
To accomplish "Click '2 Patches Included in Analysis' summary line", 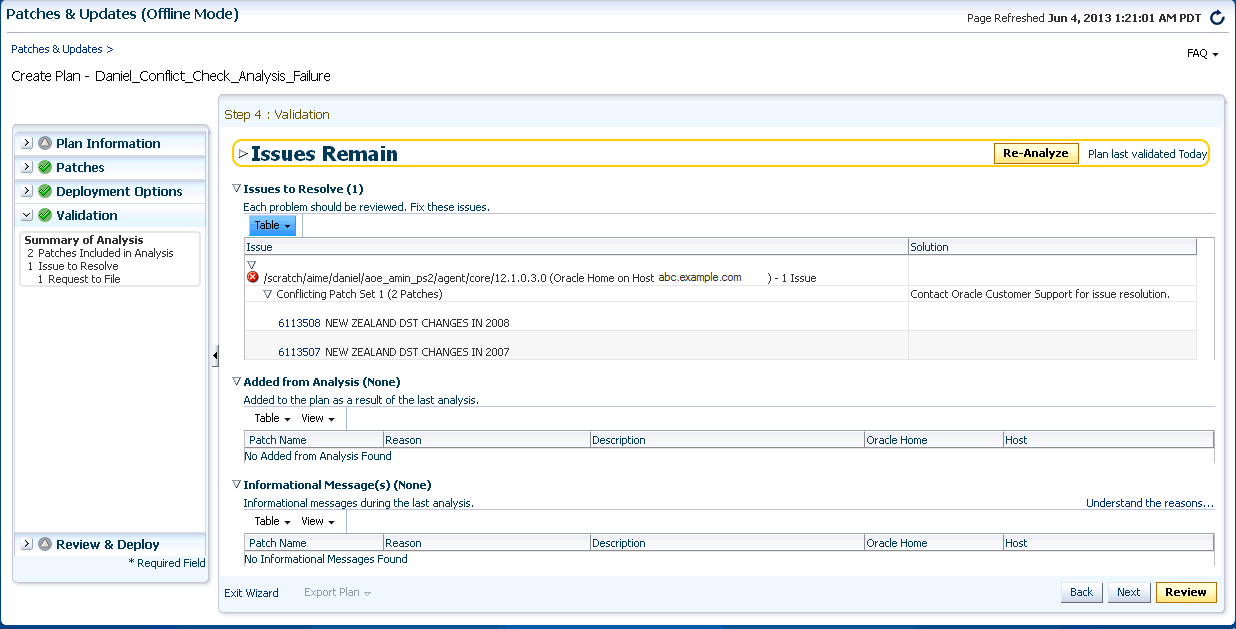I will (x=100, y=253).
